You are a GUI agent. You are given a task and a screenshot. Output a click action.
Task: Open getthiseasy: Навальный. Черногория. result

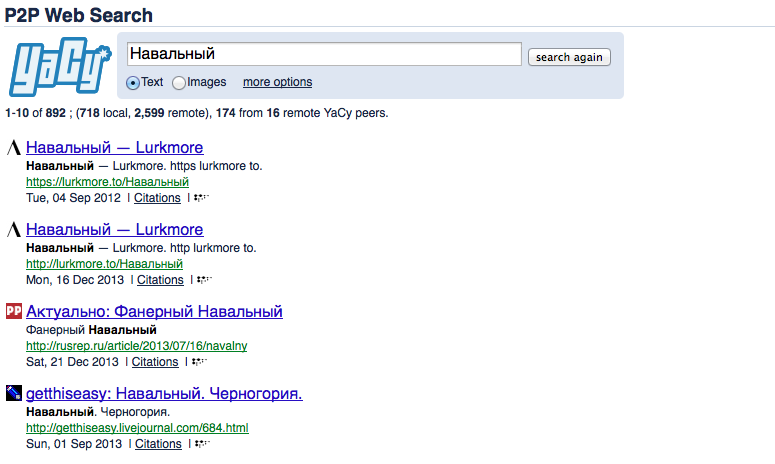pyautogui.click(x=164, y=393)
